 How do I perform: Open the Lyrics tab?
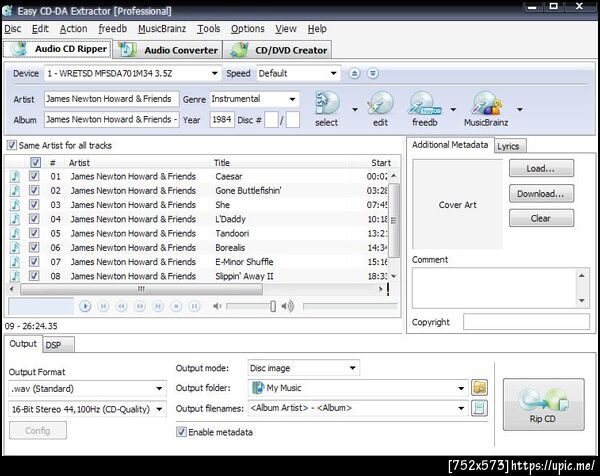(x=508, y=146)
